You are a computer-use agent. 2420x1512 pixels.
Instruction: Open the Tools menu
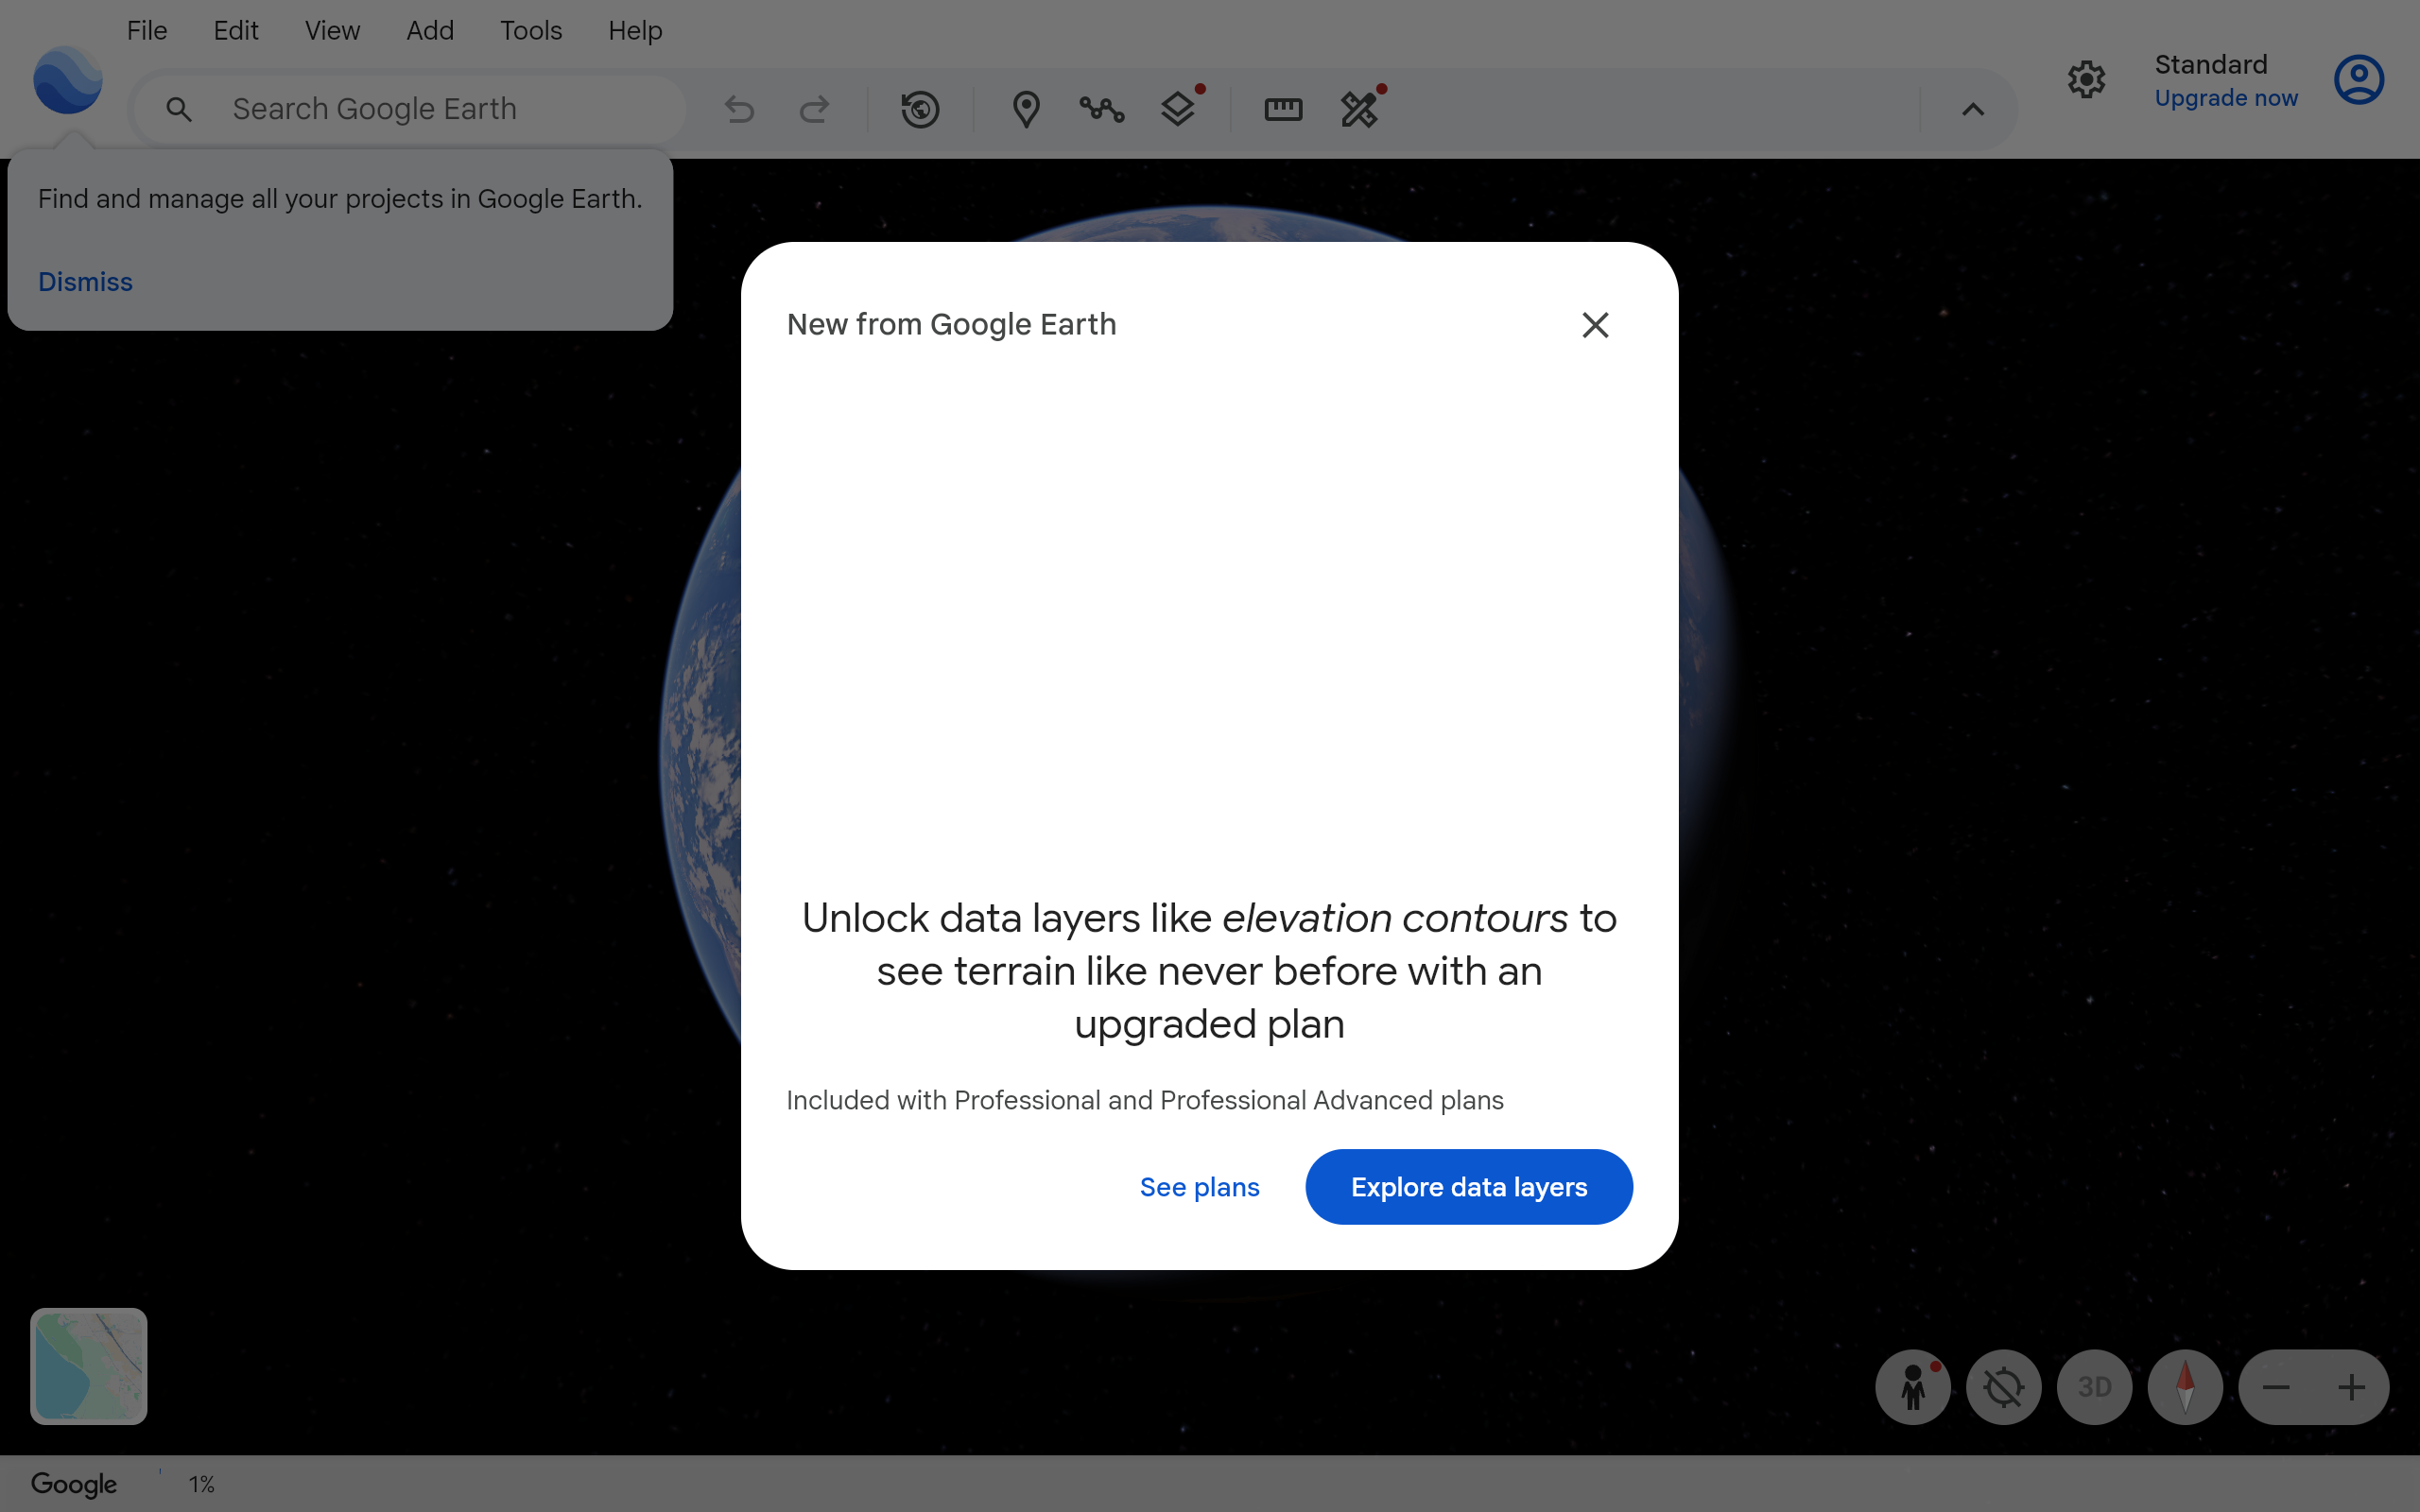point(531,31)
